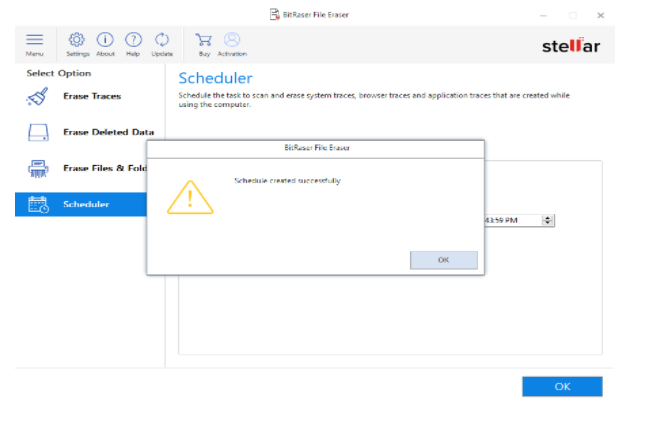
Task: Click the Scheduler calendar icon
Action: [x=38, y=204]
